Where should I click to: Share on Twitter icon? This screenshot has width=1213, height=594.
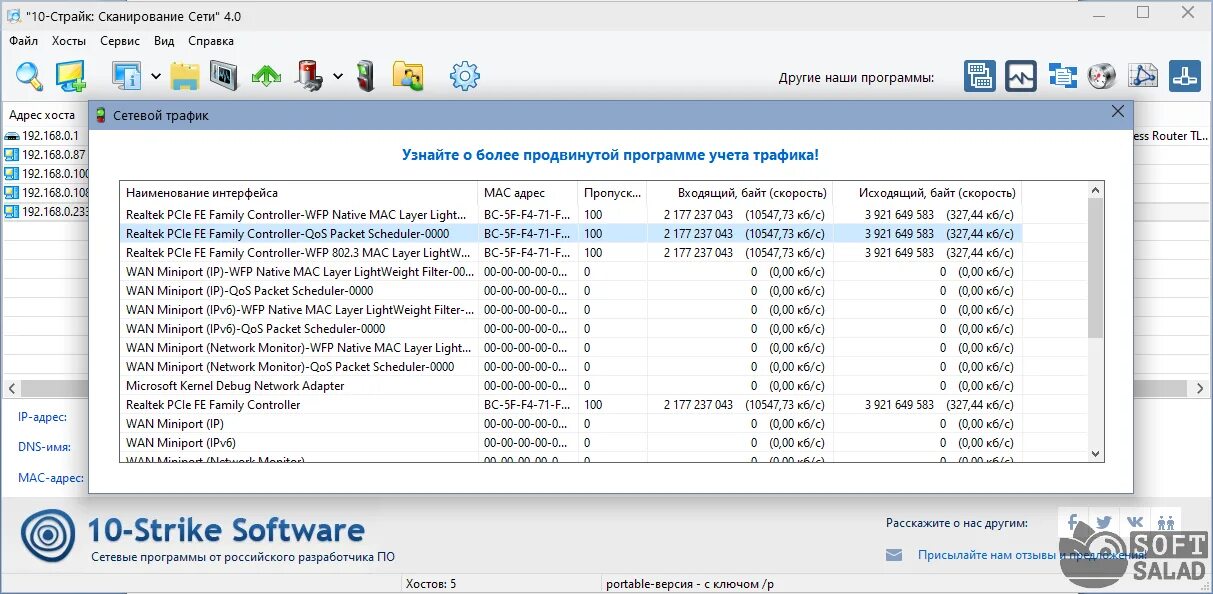1104,523
